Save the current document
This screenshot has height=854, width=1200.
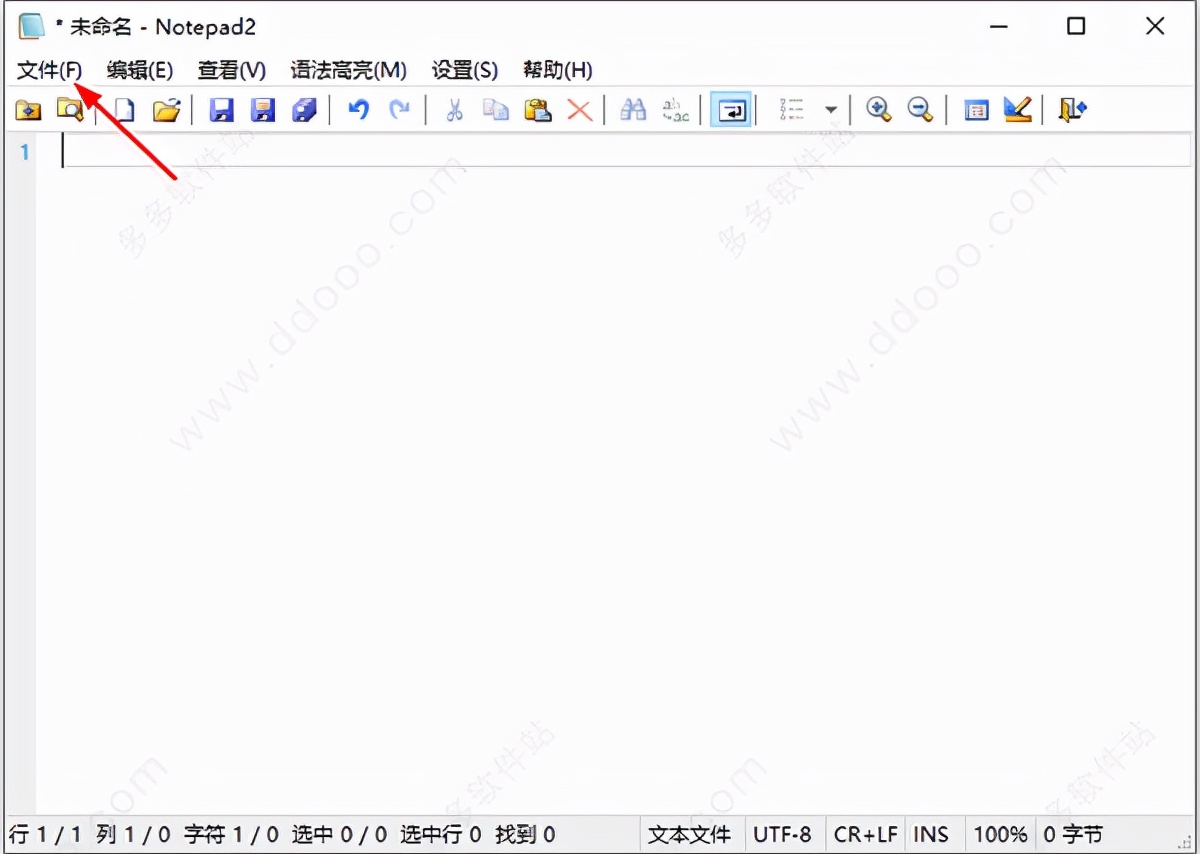point(222,110)
